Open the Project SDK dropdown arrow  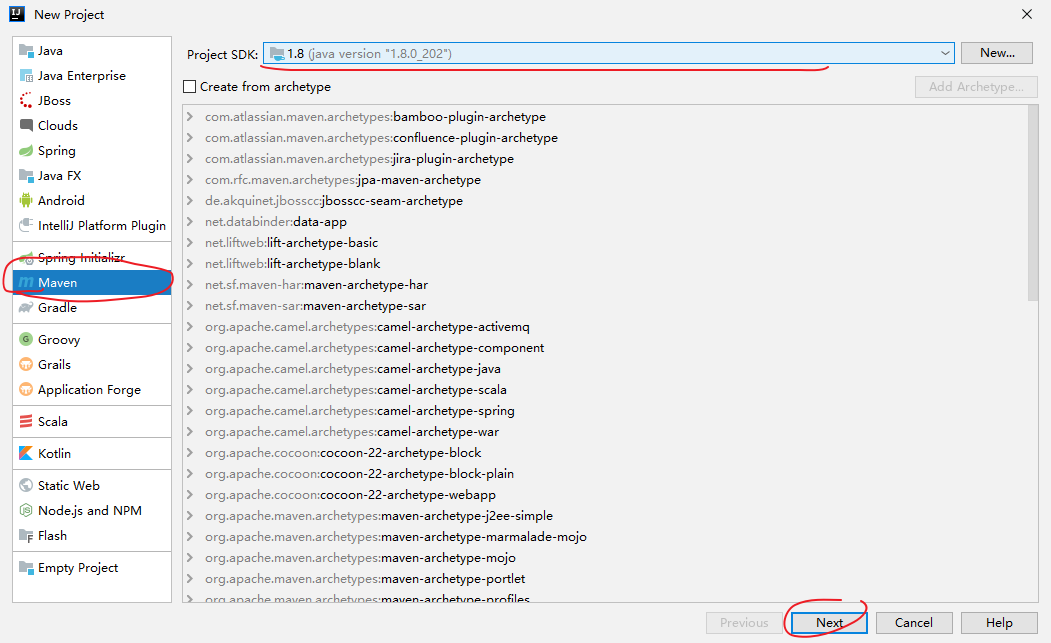pos(944,54)
